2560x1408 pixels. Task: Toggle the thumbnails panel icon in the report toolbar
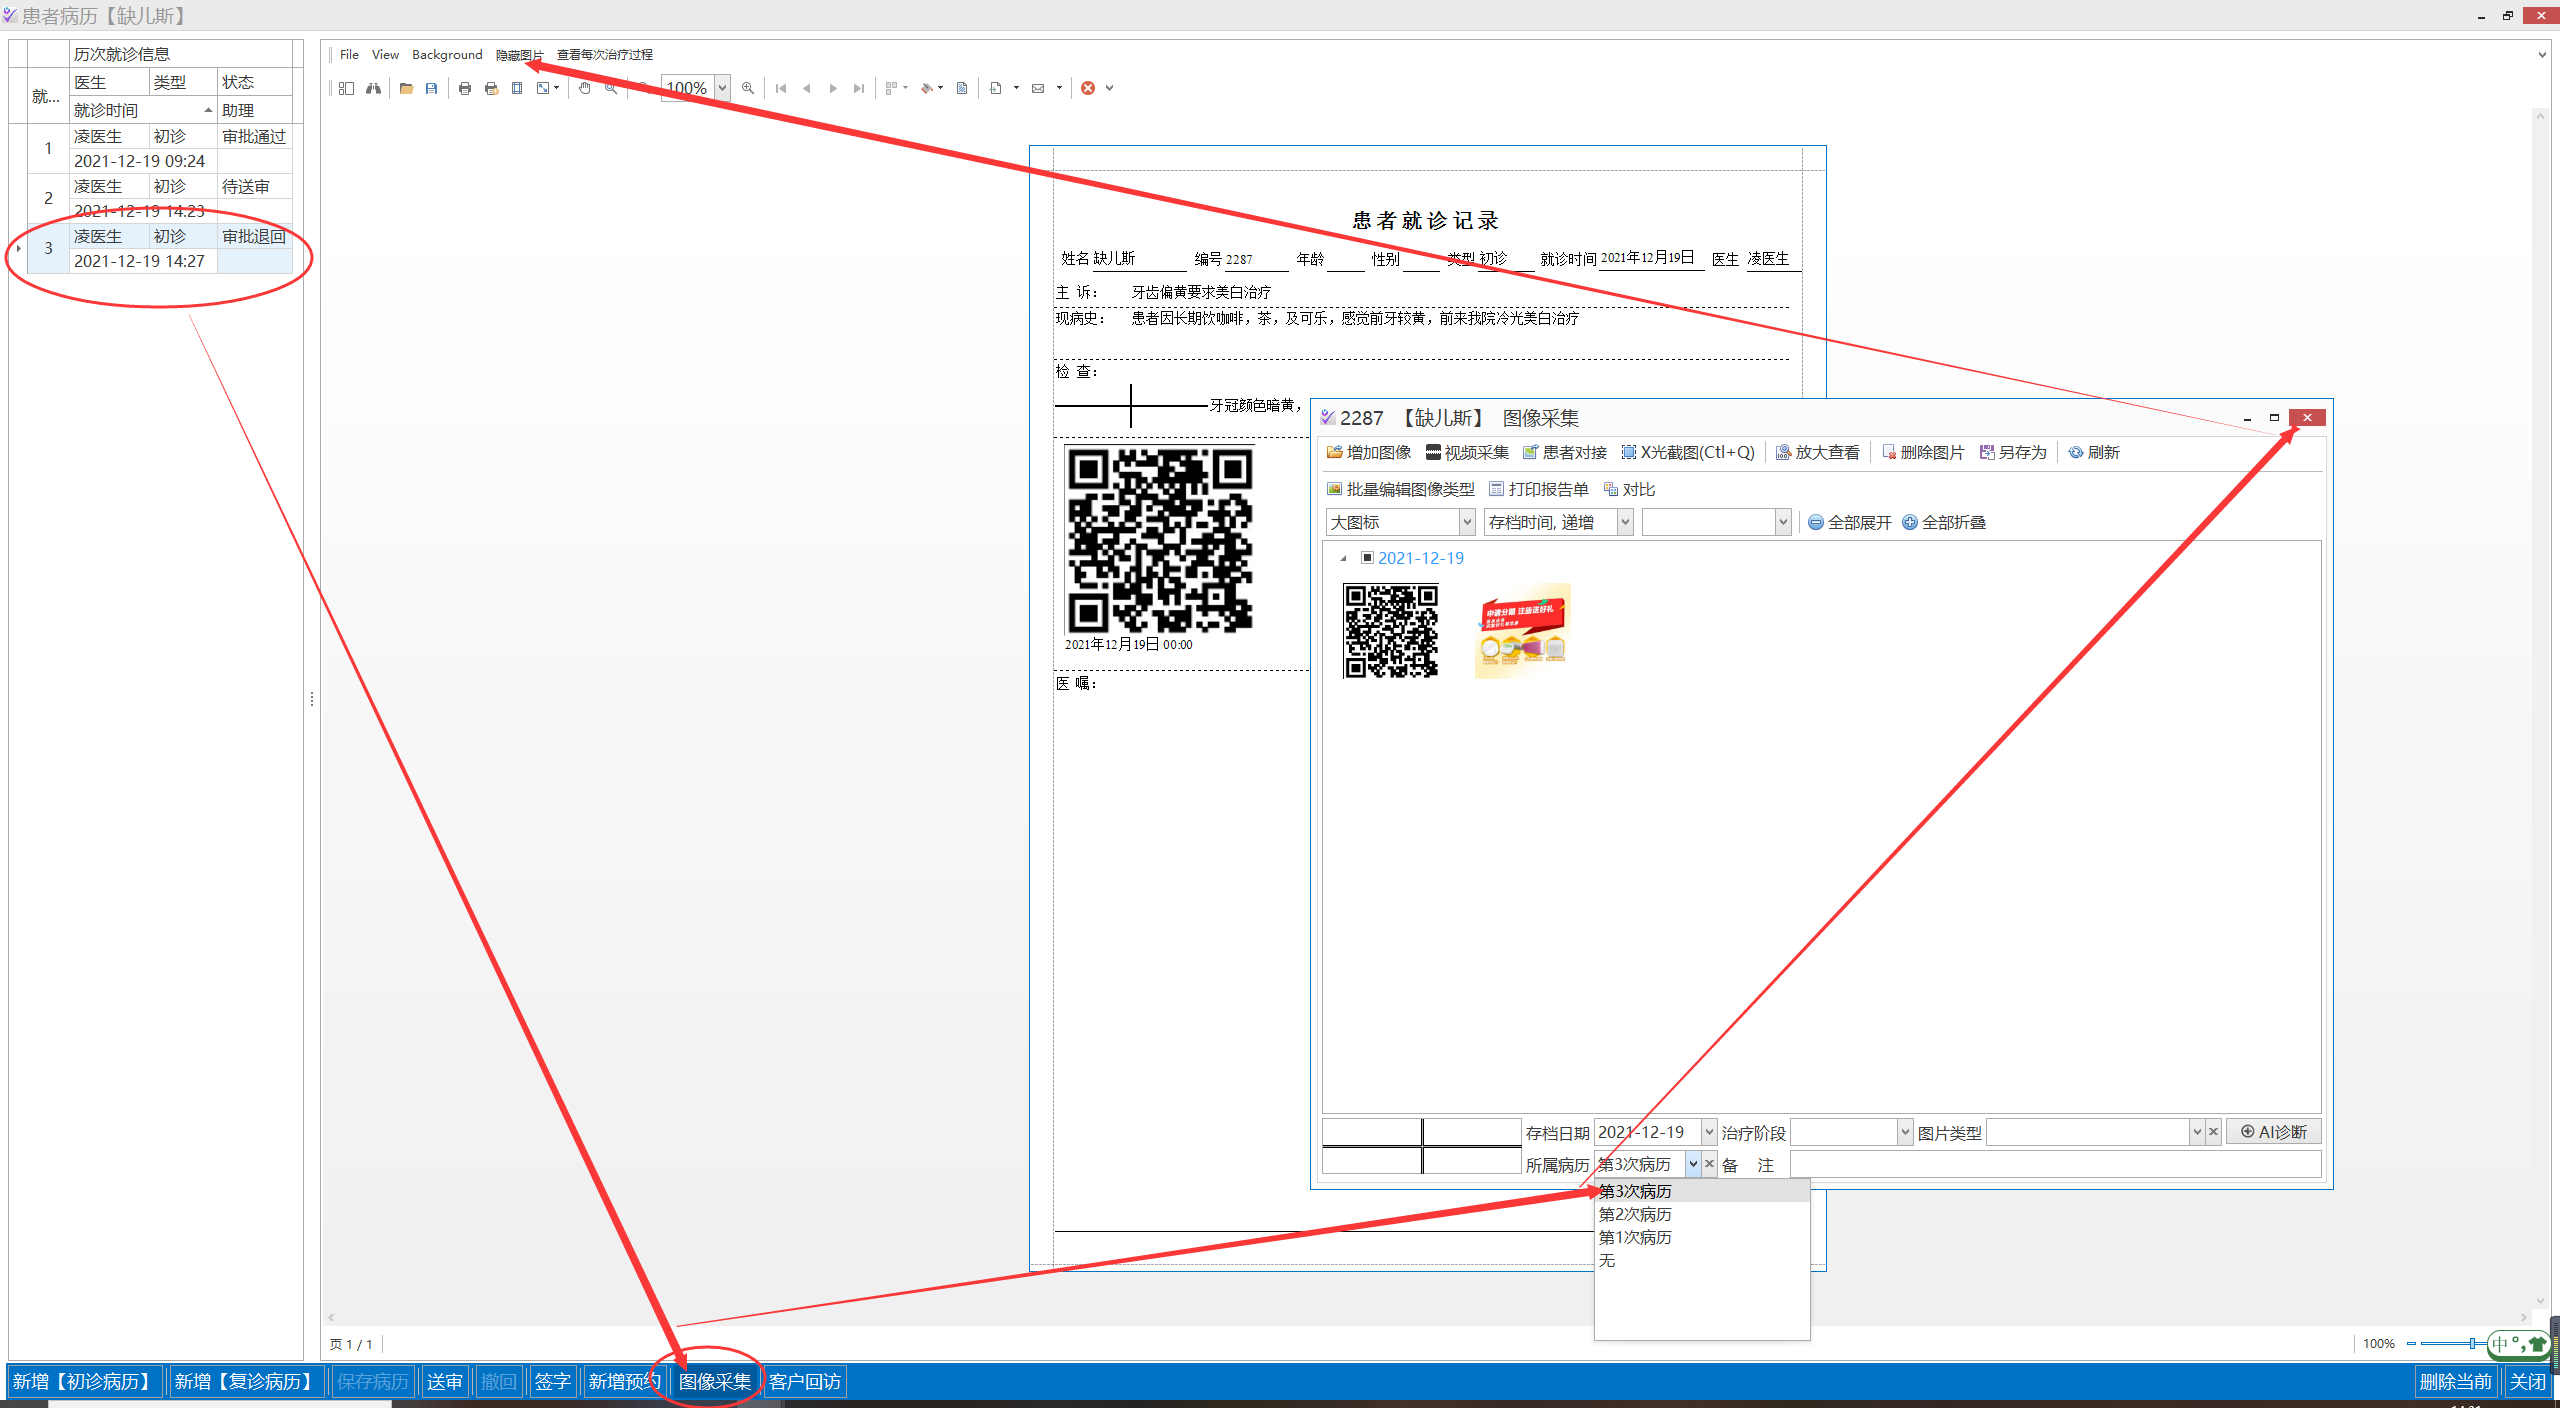346,88
